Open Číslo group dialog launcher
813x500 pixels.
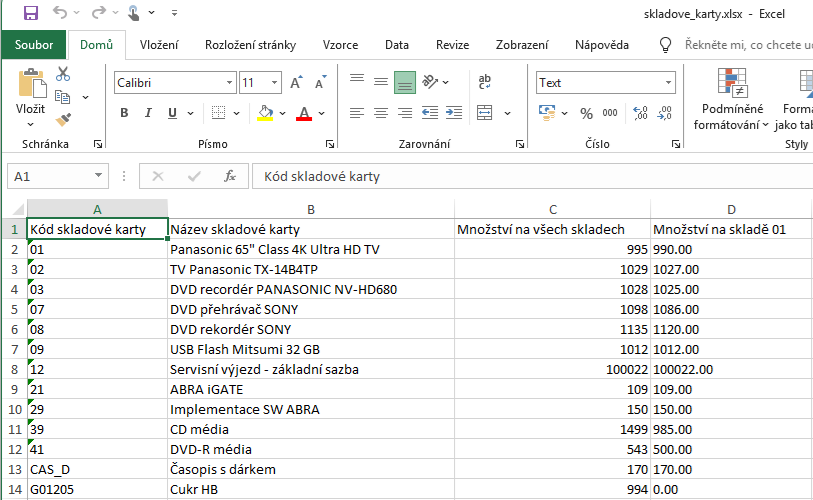coord(676,144)
